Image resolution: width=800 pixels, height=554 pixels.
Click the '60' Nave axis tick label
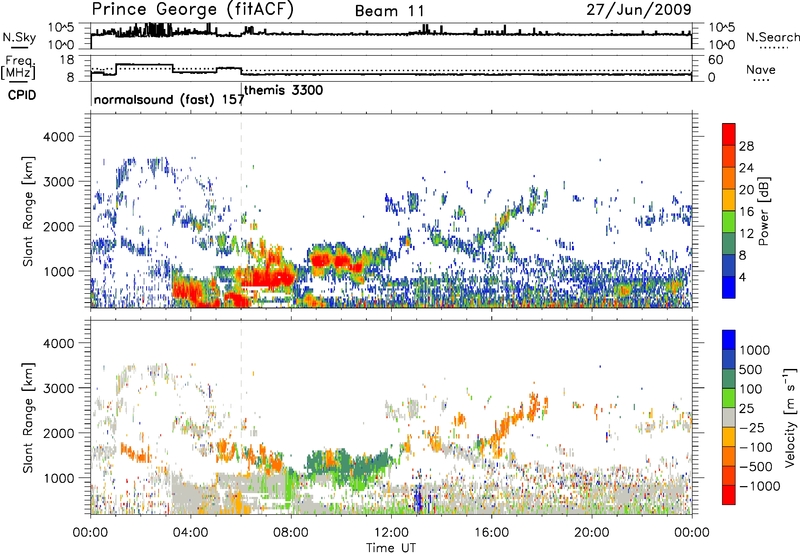716,60
